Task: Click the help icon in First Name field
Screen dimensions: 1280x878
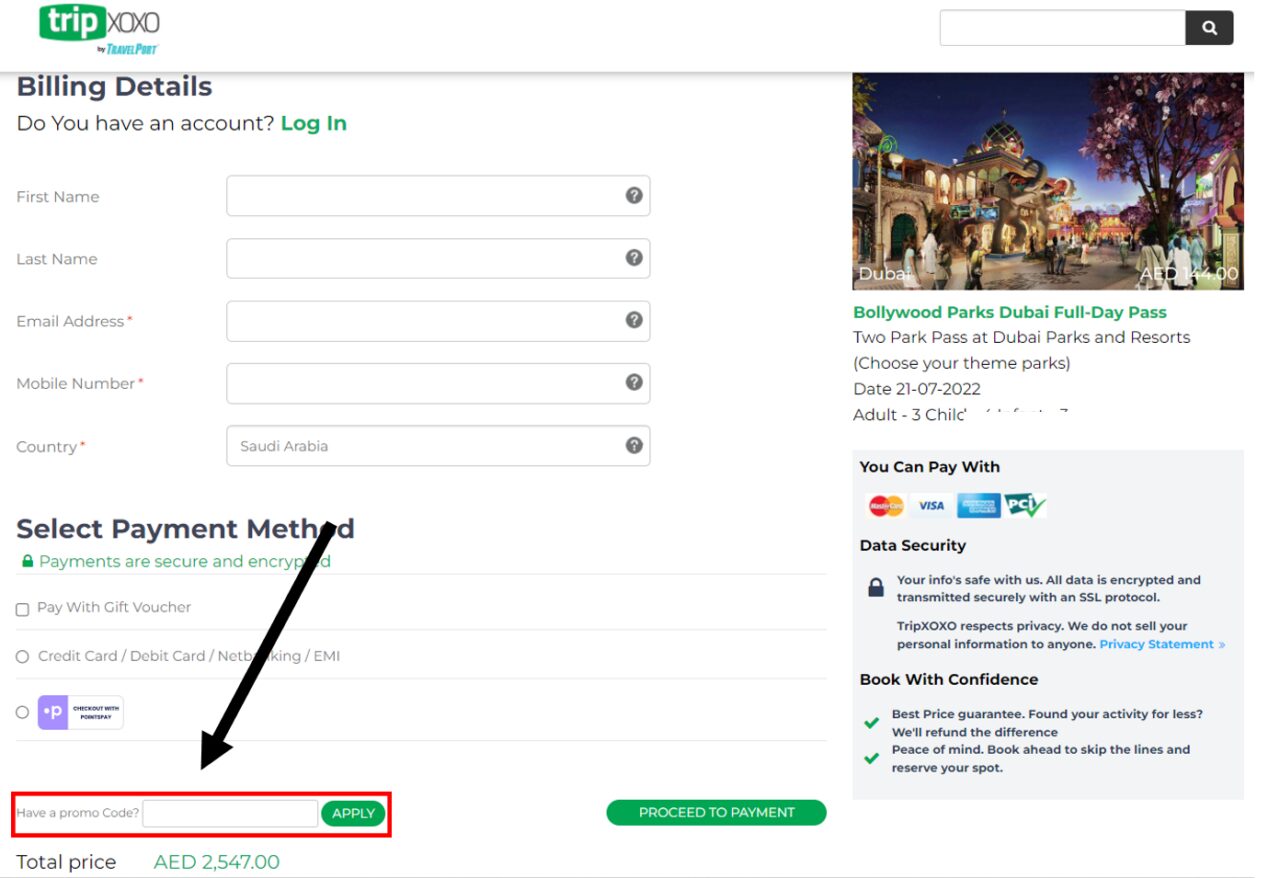Action: coord(634,195)
